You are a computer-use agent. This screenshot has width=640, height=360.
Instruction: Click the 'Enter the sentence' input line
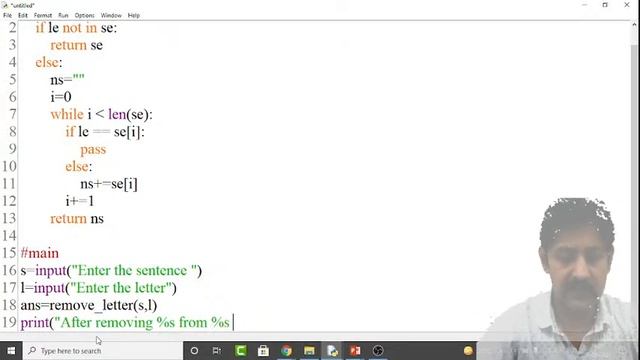[111, 270]
